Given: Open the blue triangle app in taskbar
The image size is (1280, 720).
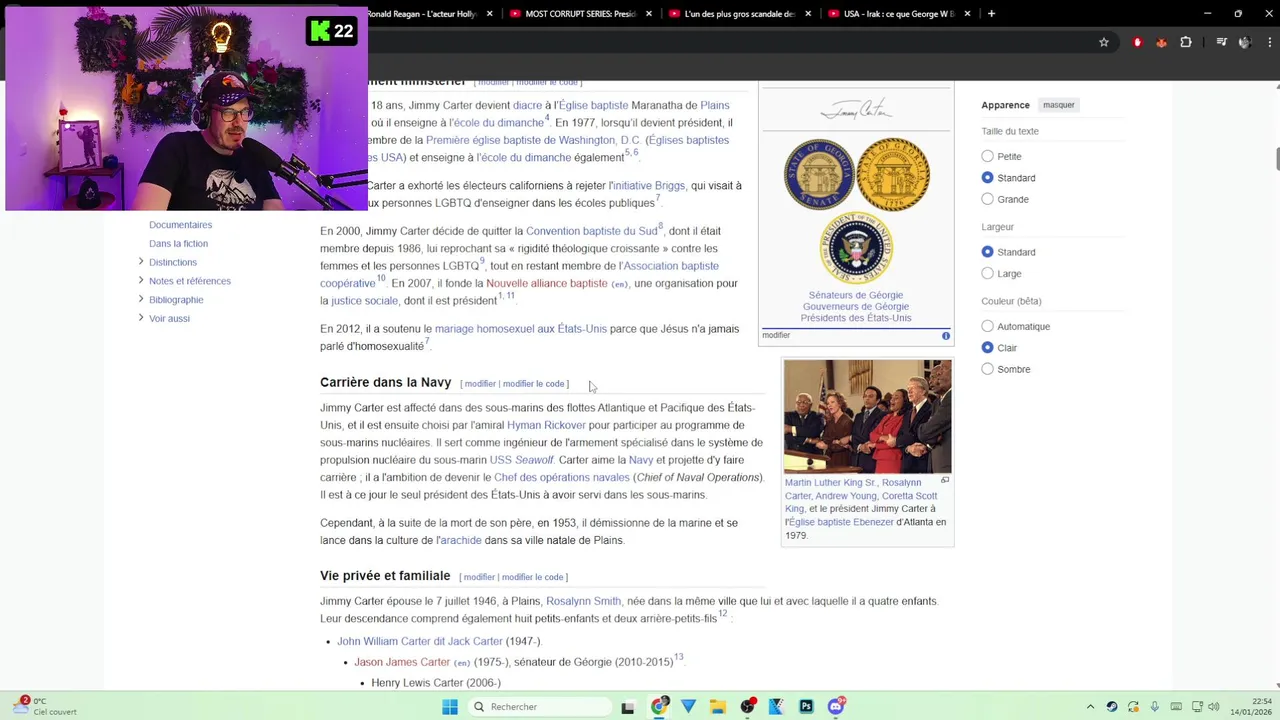Looking at the screenshot, I should tap(688, 707).
